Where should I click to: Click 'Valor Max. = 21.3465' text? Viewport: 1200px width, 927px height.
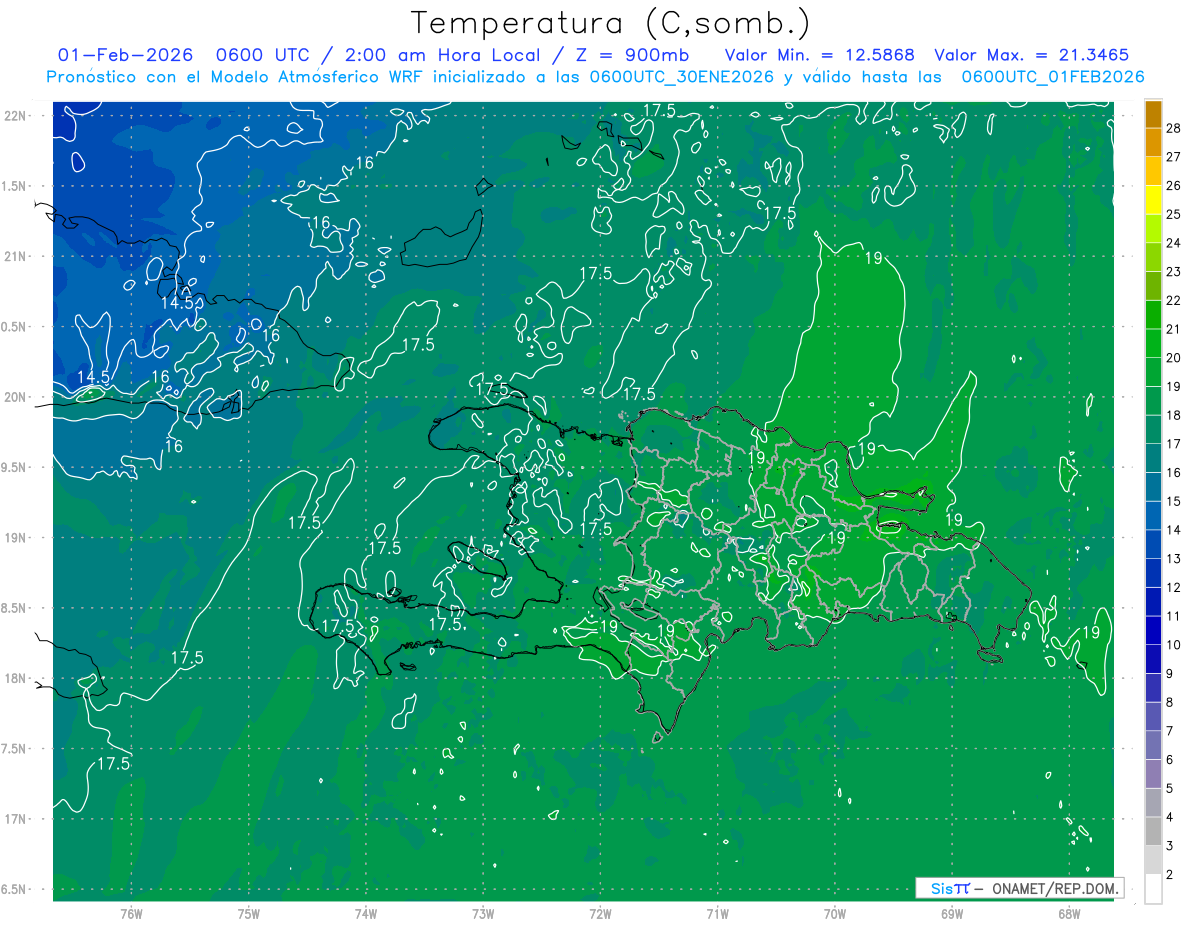point(1033,55)
